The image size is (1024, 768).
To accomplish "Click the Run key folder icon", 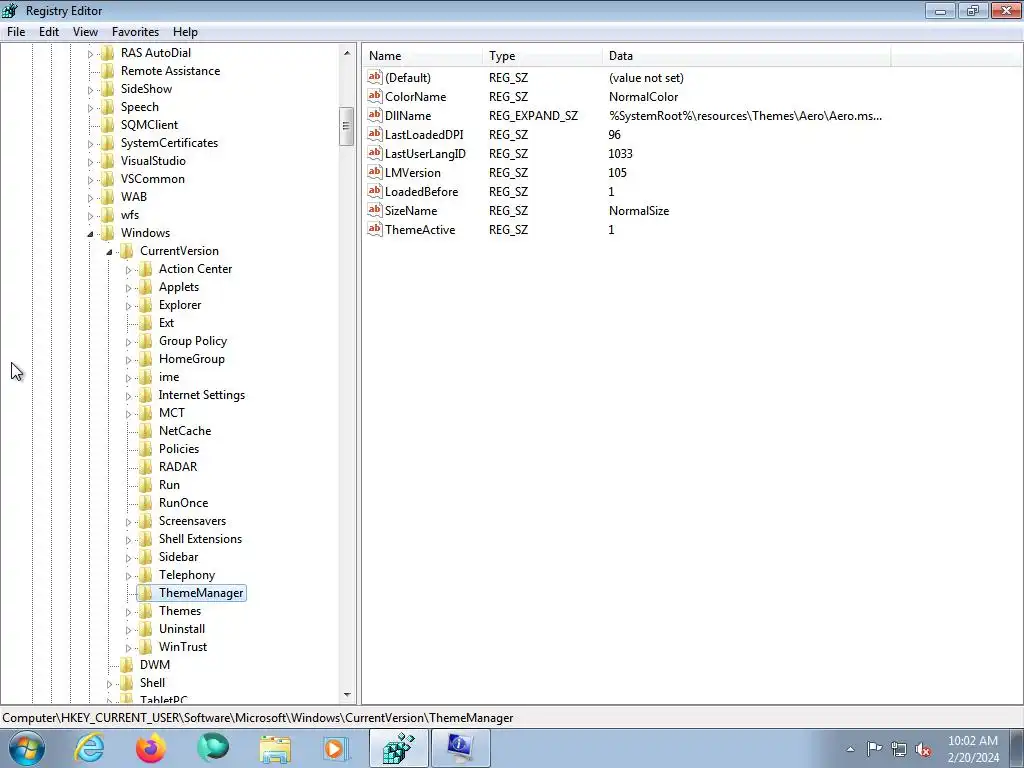I will [146, 485].
